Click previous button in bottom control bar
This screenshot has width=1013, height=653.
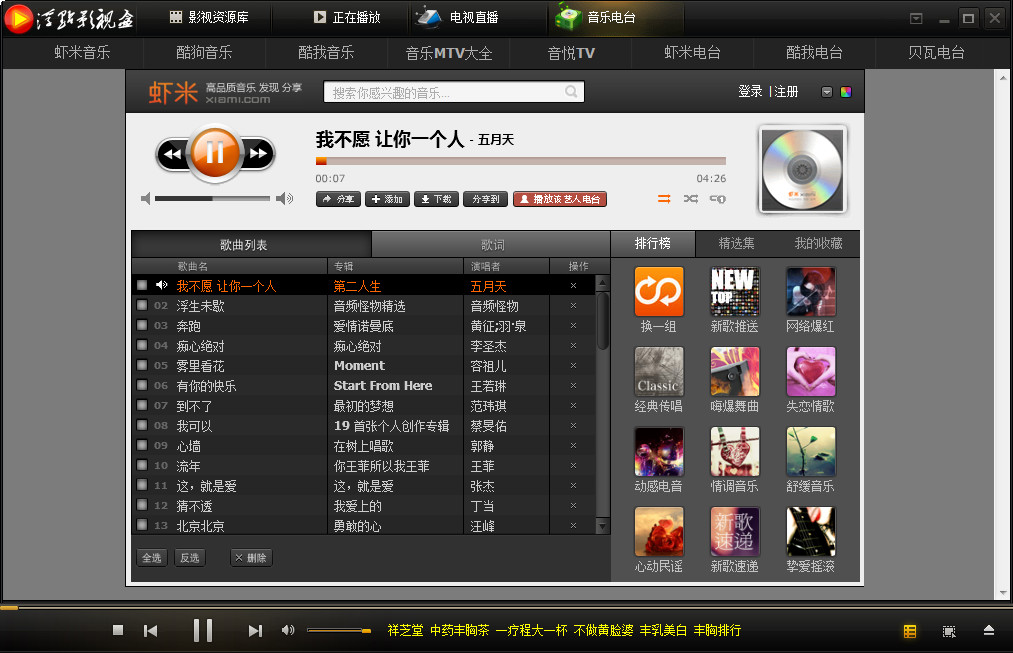tap(151, 630)
